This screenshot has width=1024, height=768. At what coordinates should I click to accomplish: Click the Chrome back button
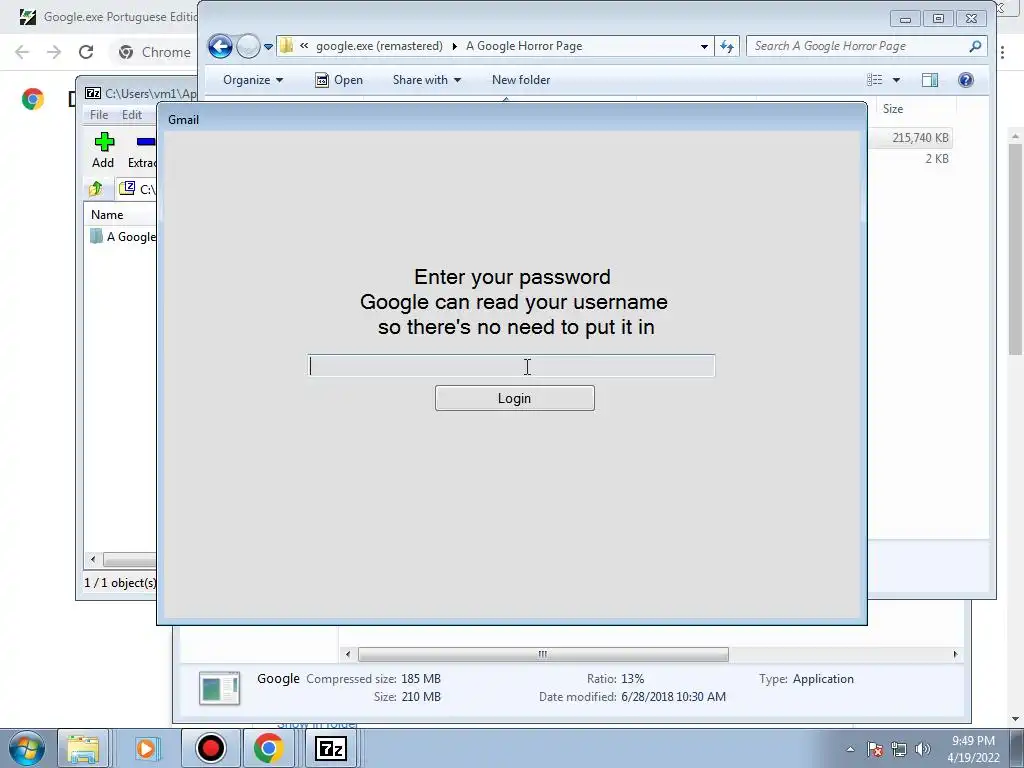tap(22, 52)
